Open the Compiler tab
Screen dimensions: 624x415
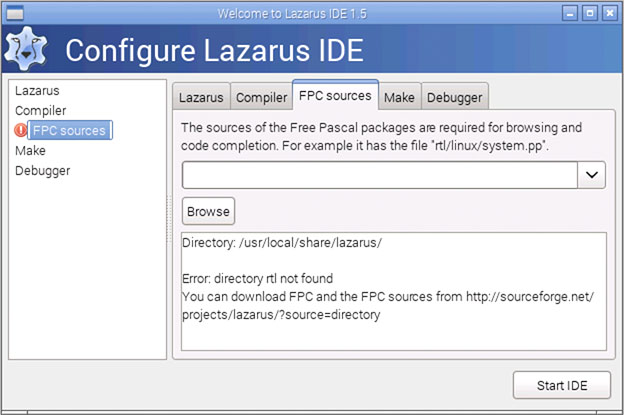[261, 97]
